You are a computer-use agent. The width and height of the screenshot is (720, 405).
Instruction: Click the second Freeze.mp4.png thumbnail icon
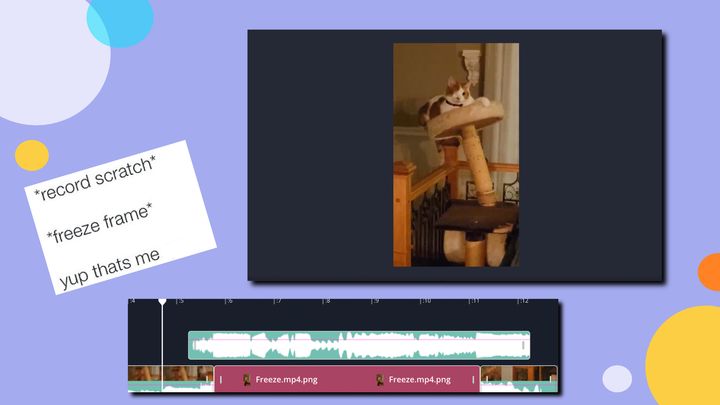click(x=380, y=380)
